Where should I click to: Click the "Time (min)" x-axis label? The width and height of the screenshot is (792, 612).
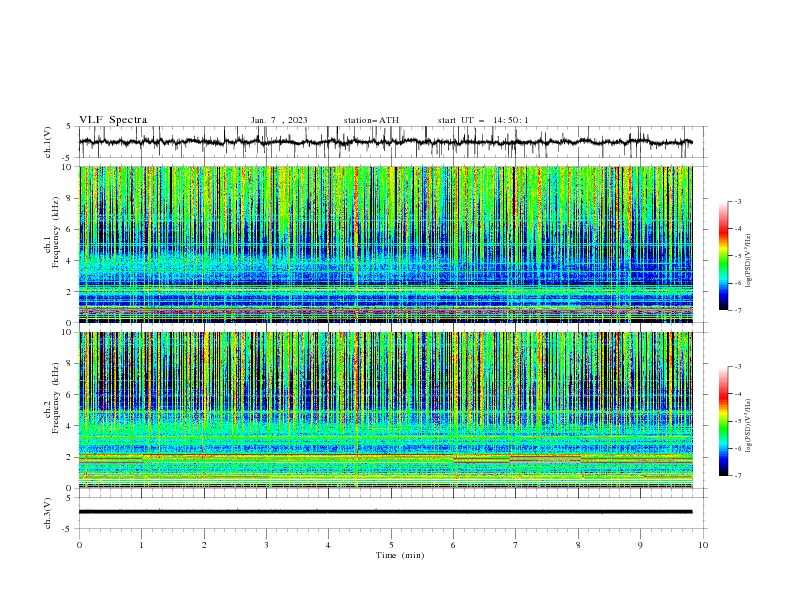(x=400, y=555)
